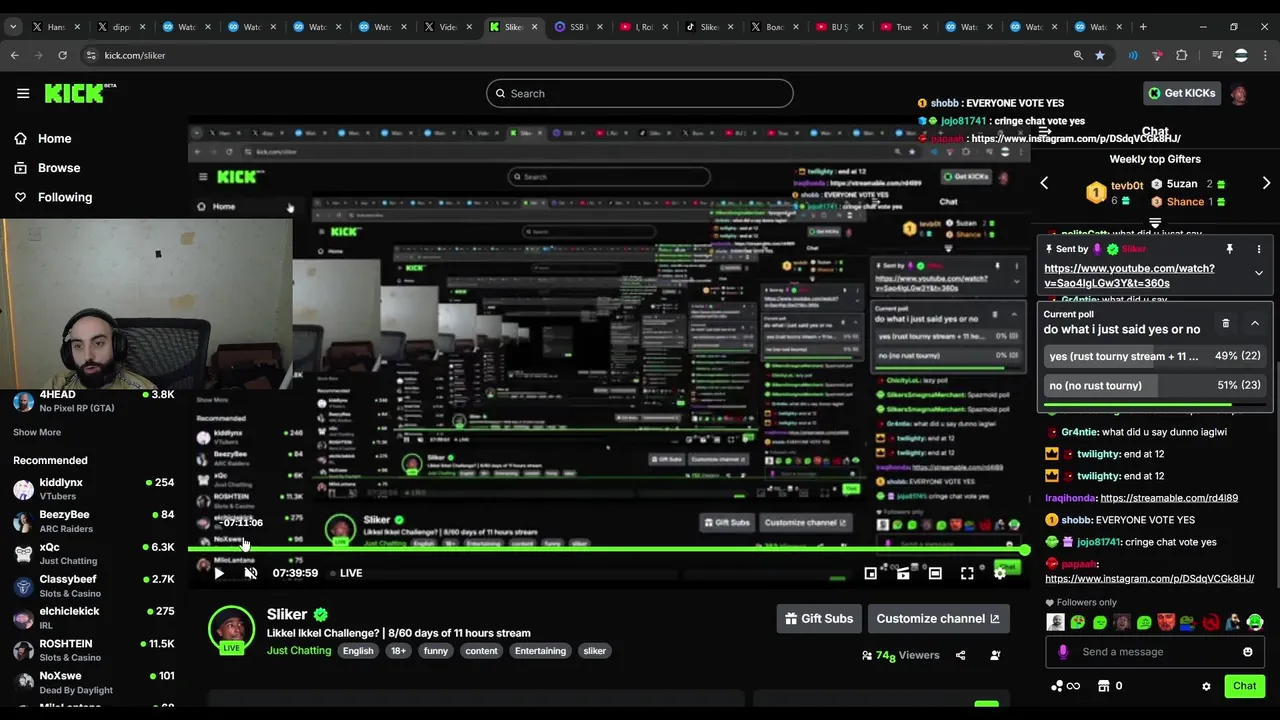Open the kiddlynx recommended channel
Viewport: 1280px width, 720px height.
click(x=93, y=488)
